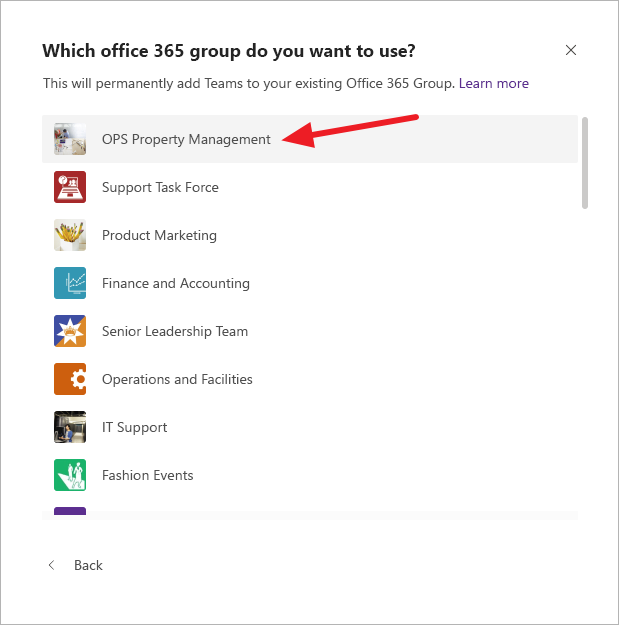Choose the Fashion Events group name
Image resolution: width=619 pixels, height=625 pixels.
[x=148, y=475]
